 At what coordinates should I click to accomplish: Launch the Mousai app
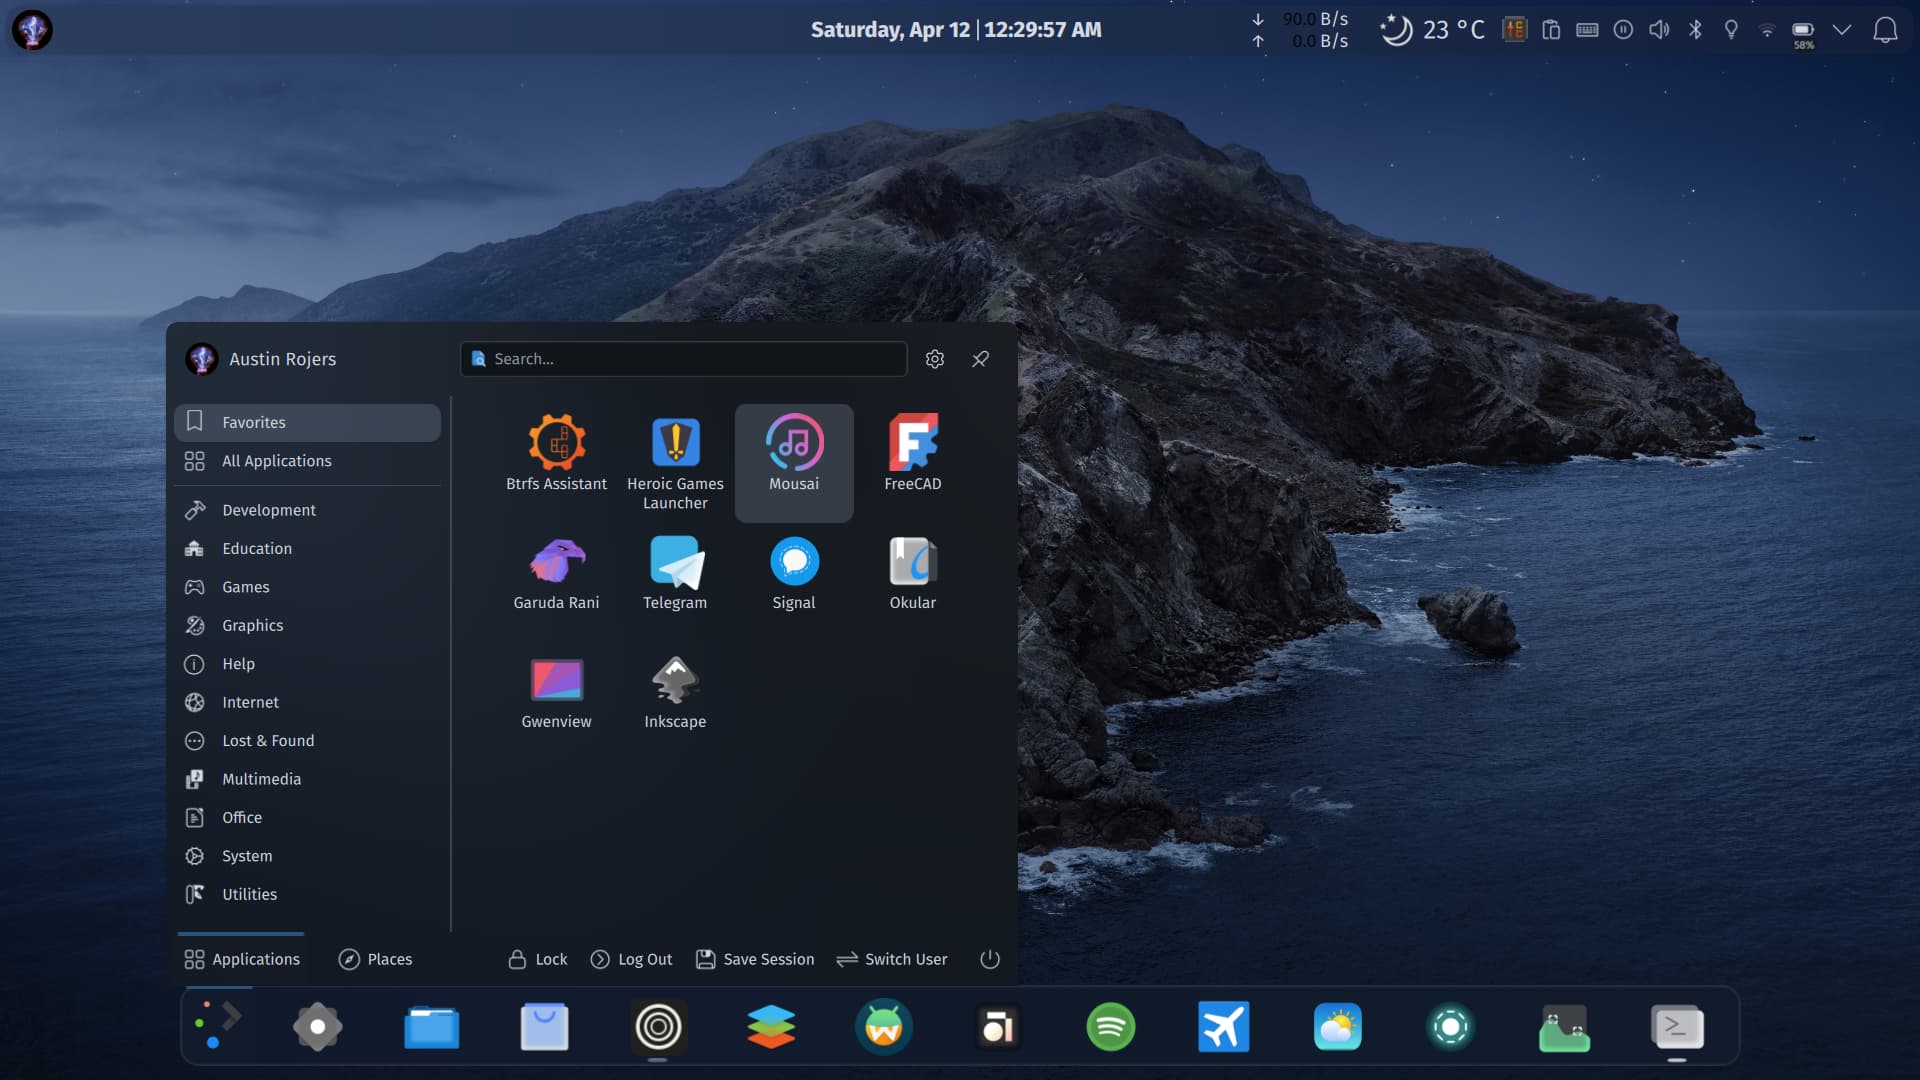[794, 462]
